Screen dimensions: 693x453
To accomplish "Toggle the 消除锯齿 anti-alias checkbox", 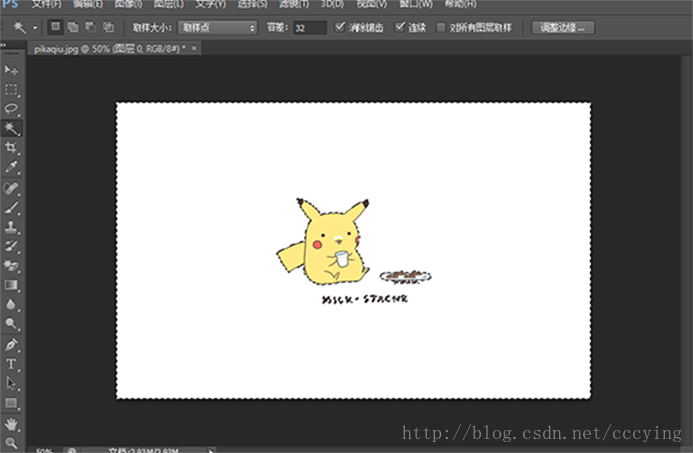I will (x=339, y=27).
